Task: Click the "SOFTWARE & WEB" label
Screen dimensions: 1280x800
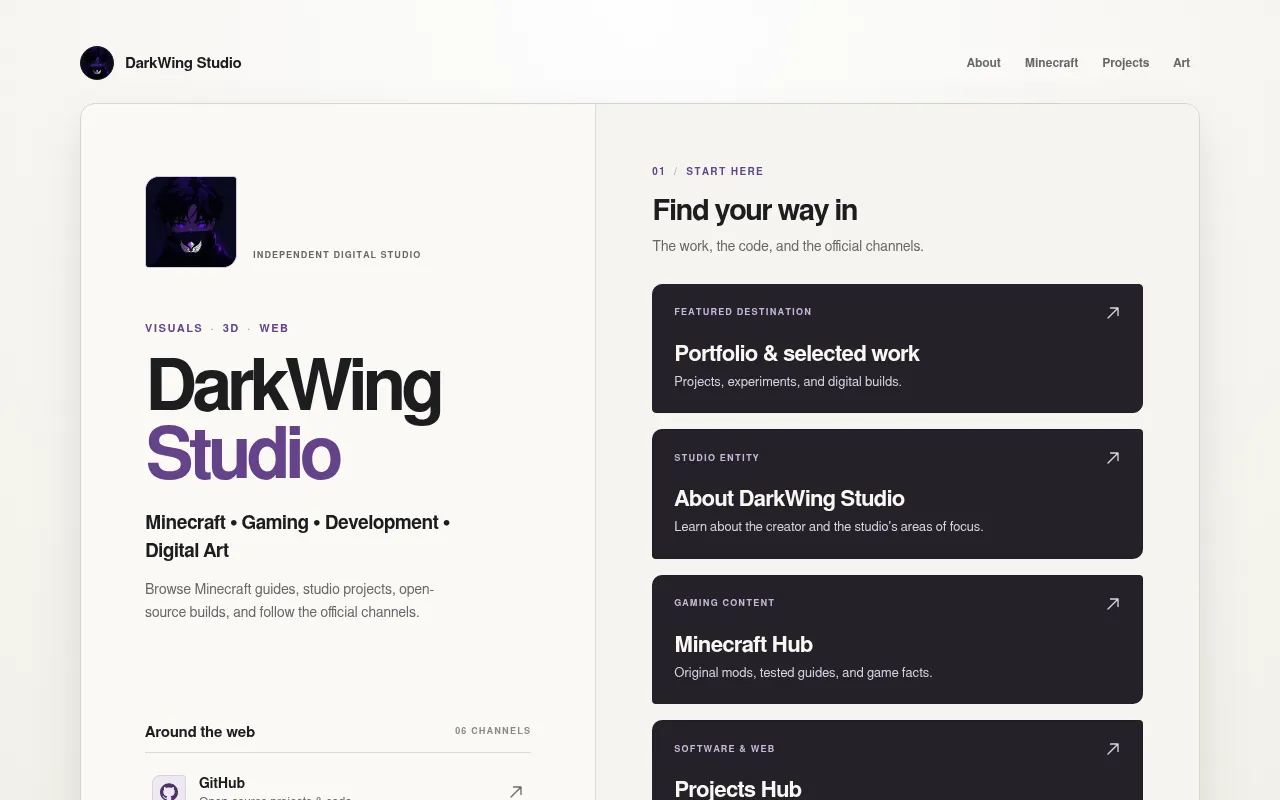Action: pyautogui.click(x=725, y=749)
